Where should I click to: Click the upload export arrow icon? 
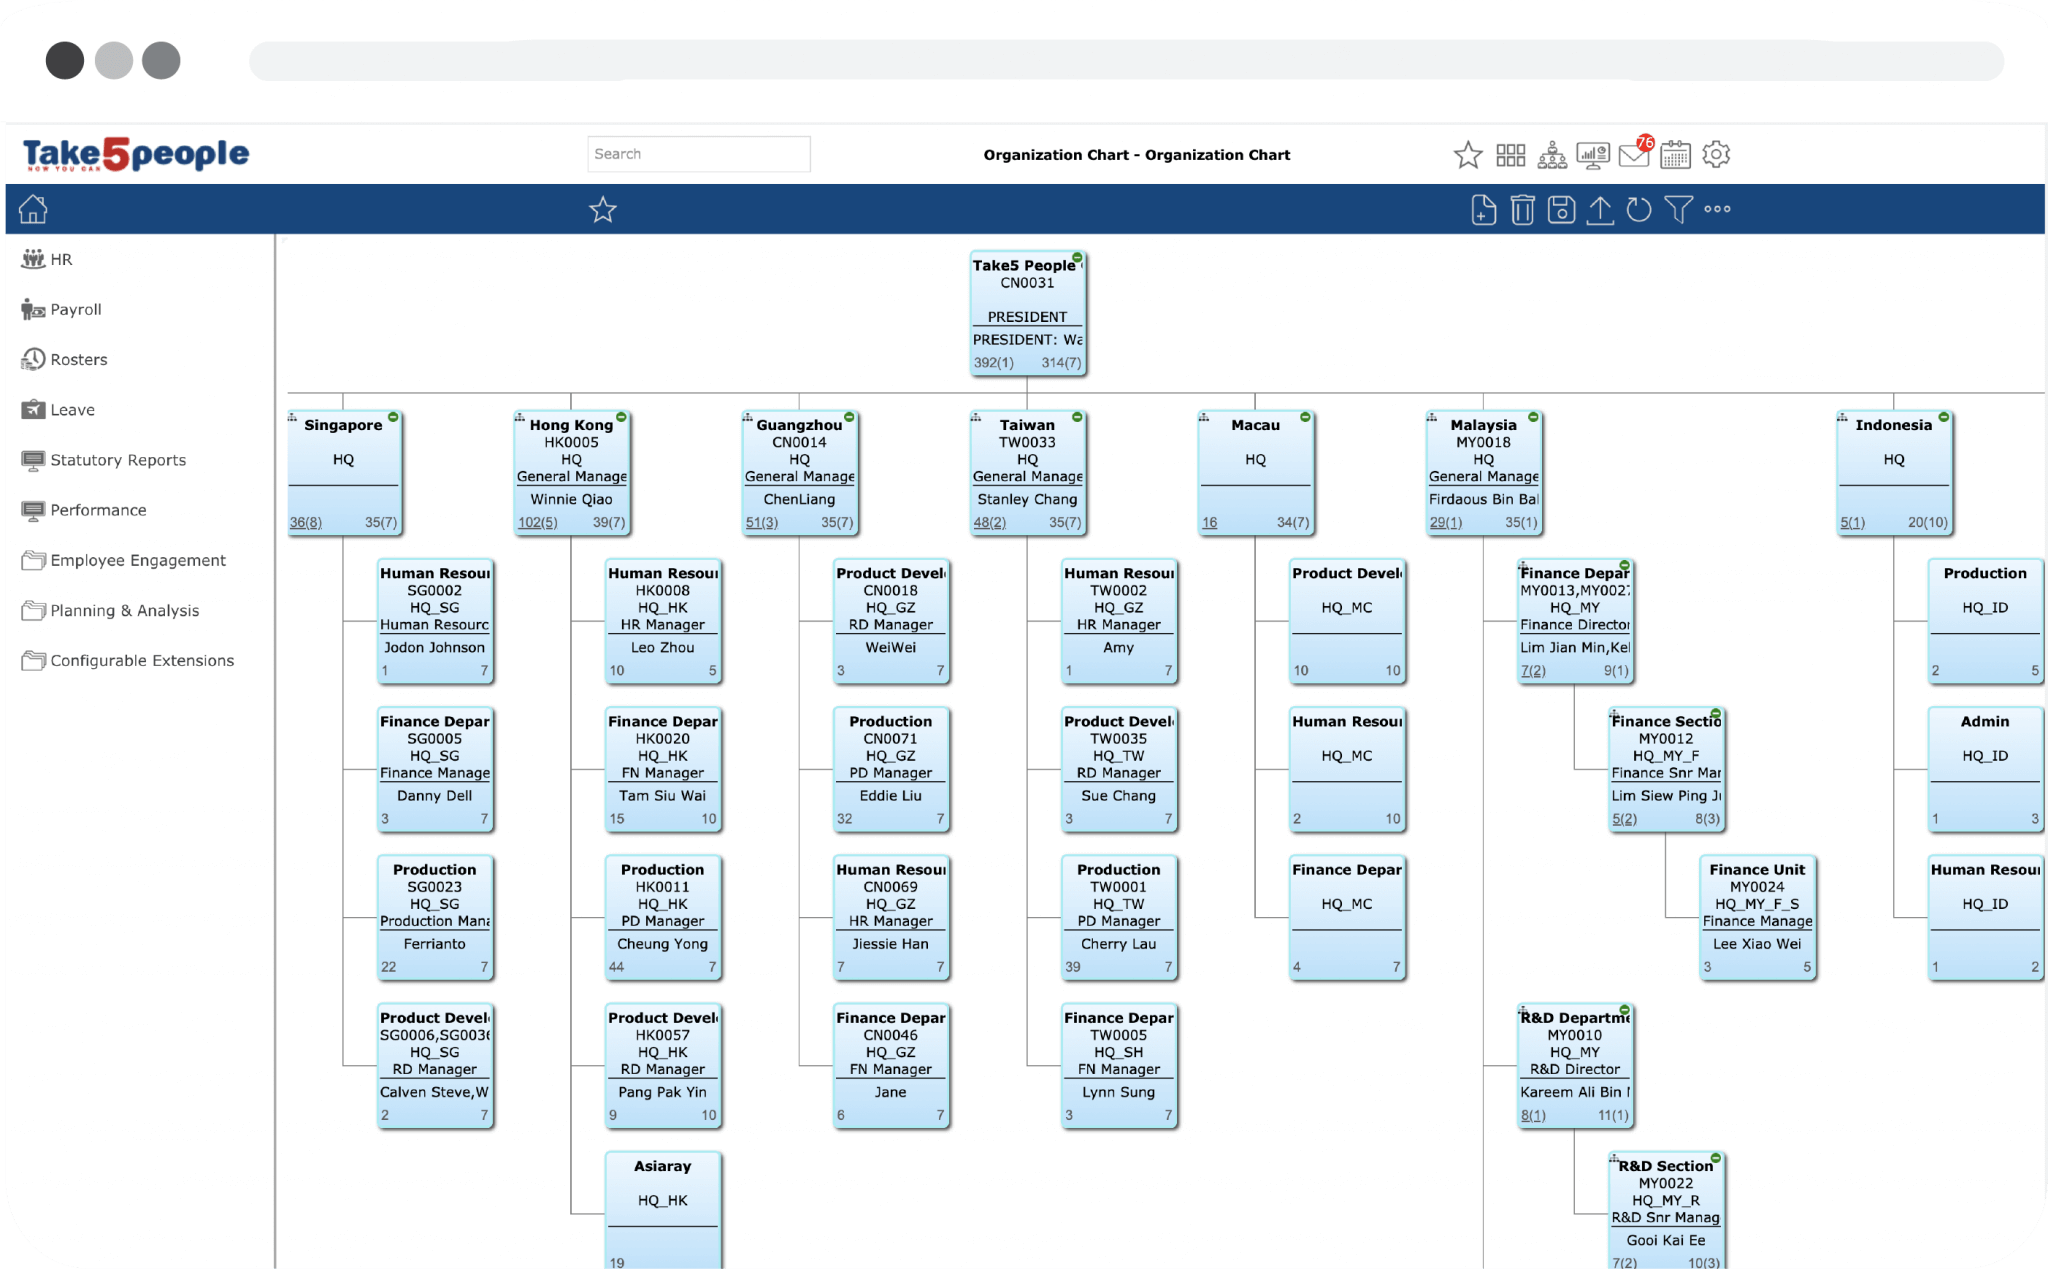click(1600, 210)
